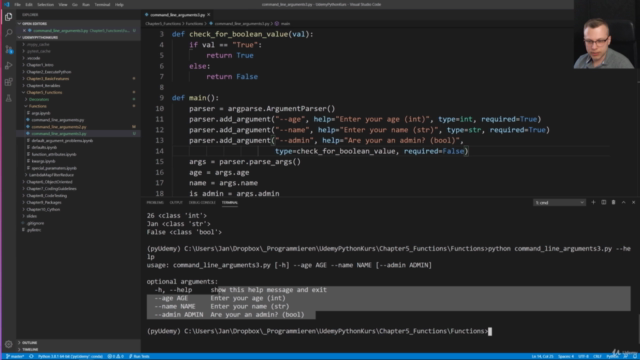
Task: Open the Explorer view in activity bar
Action: click(x=9, y=17)
